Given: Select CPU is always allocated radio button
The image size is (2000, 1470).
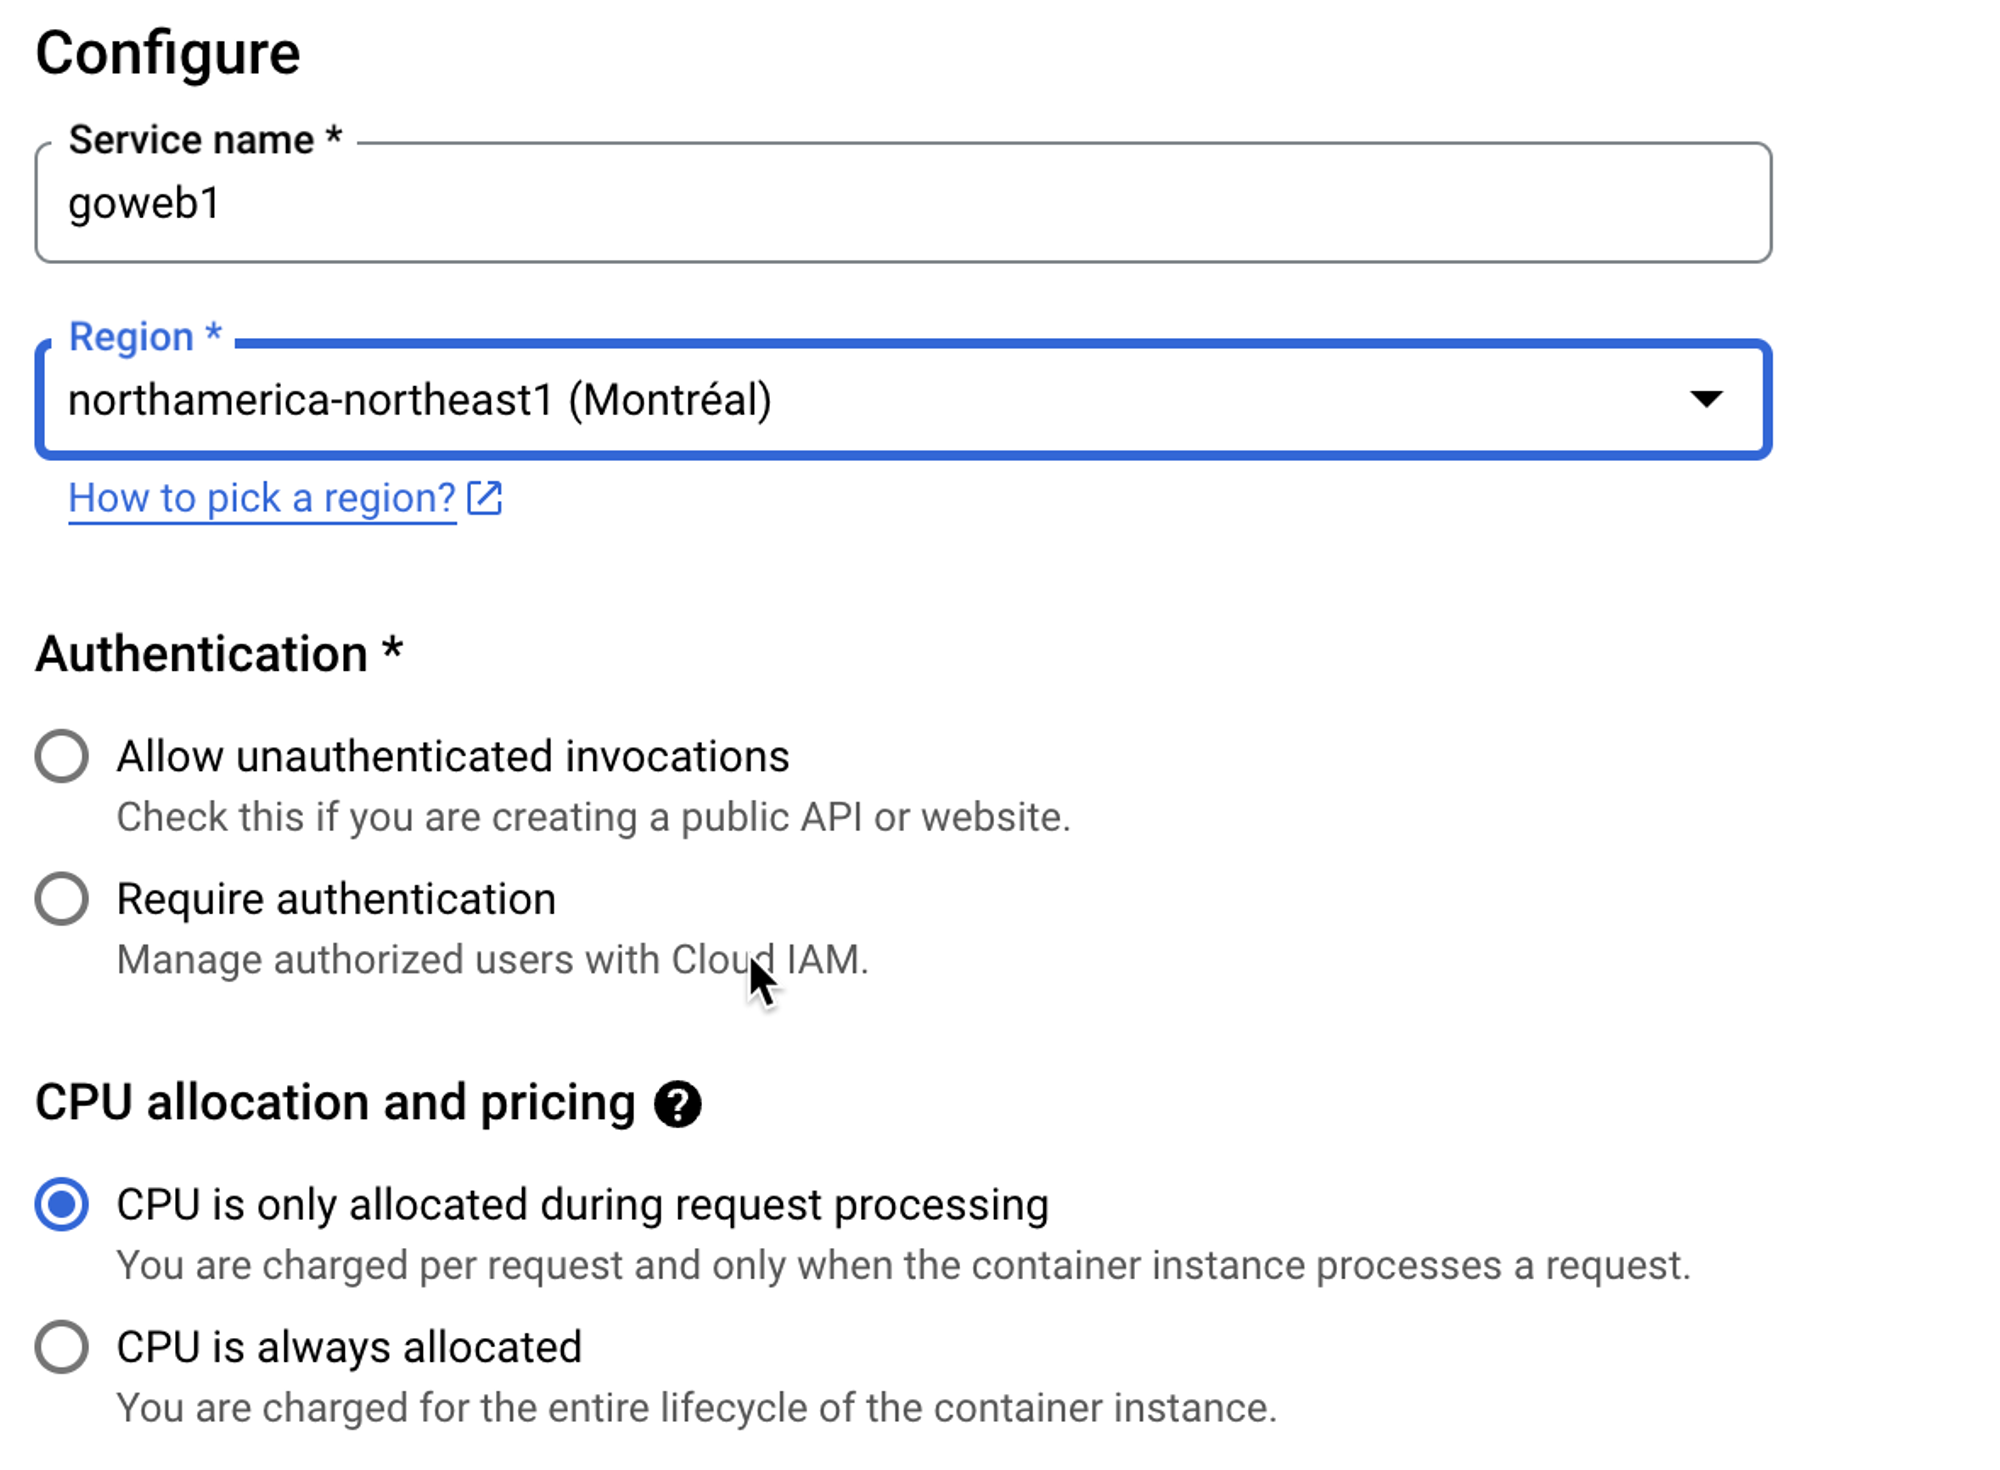Looking at the screenshot, I should pos(62,1347).
